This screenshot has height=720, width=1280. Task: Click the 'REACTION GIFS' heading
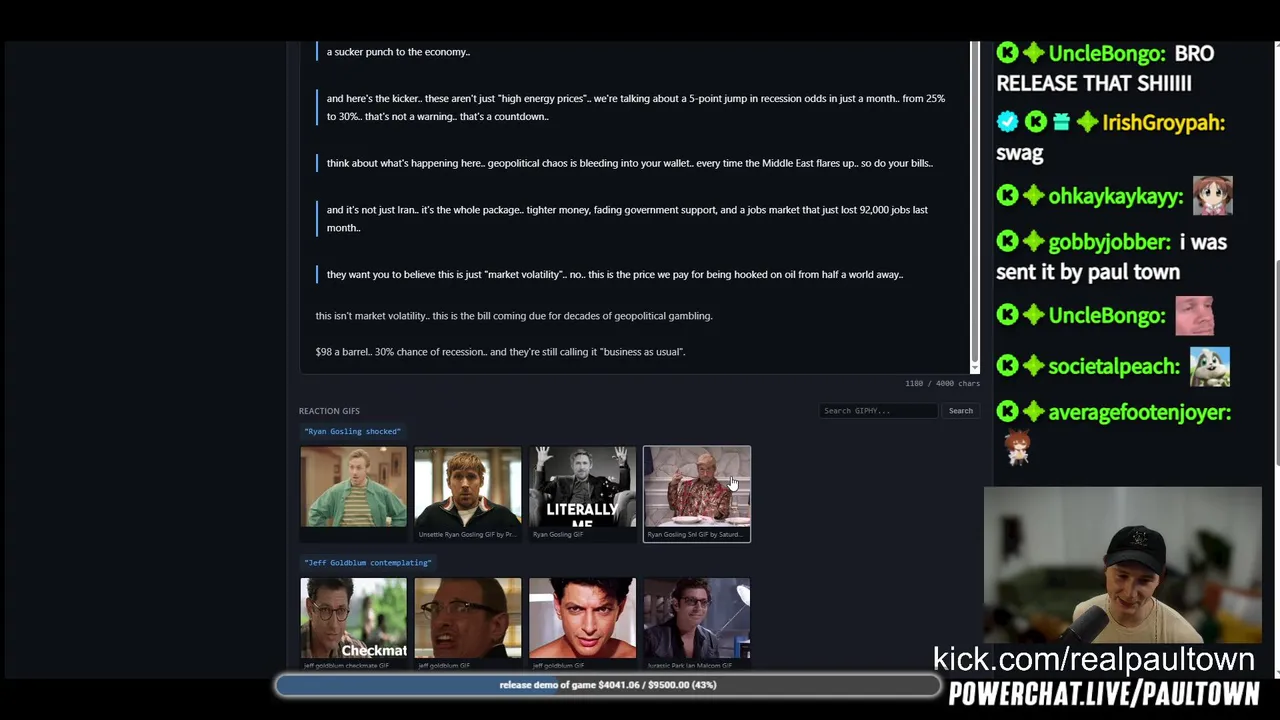(x=329, y=411)
